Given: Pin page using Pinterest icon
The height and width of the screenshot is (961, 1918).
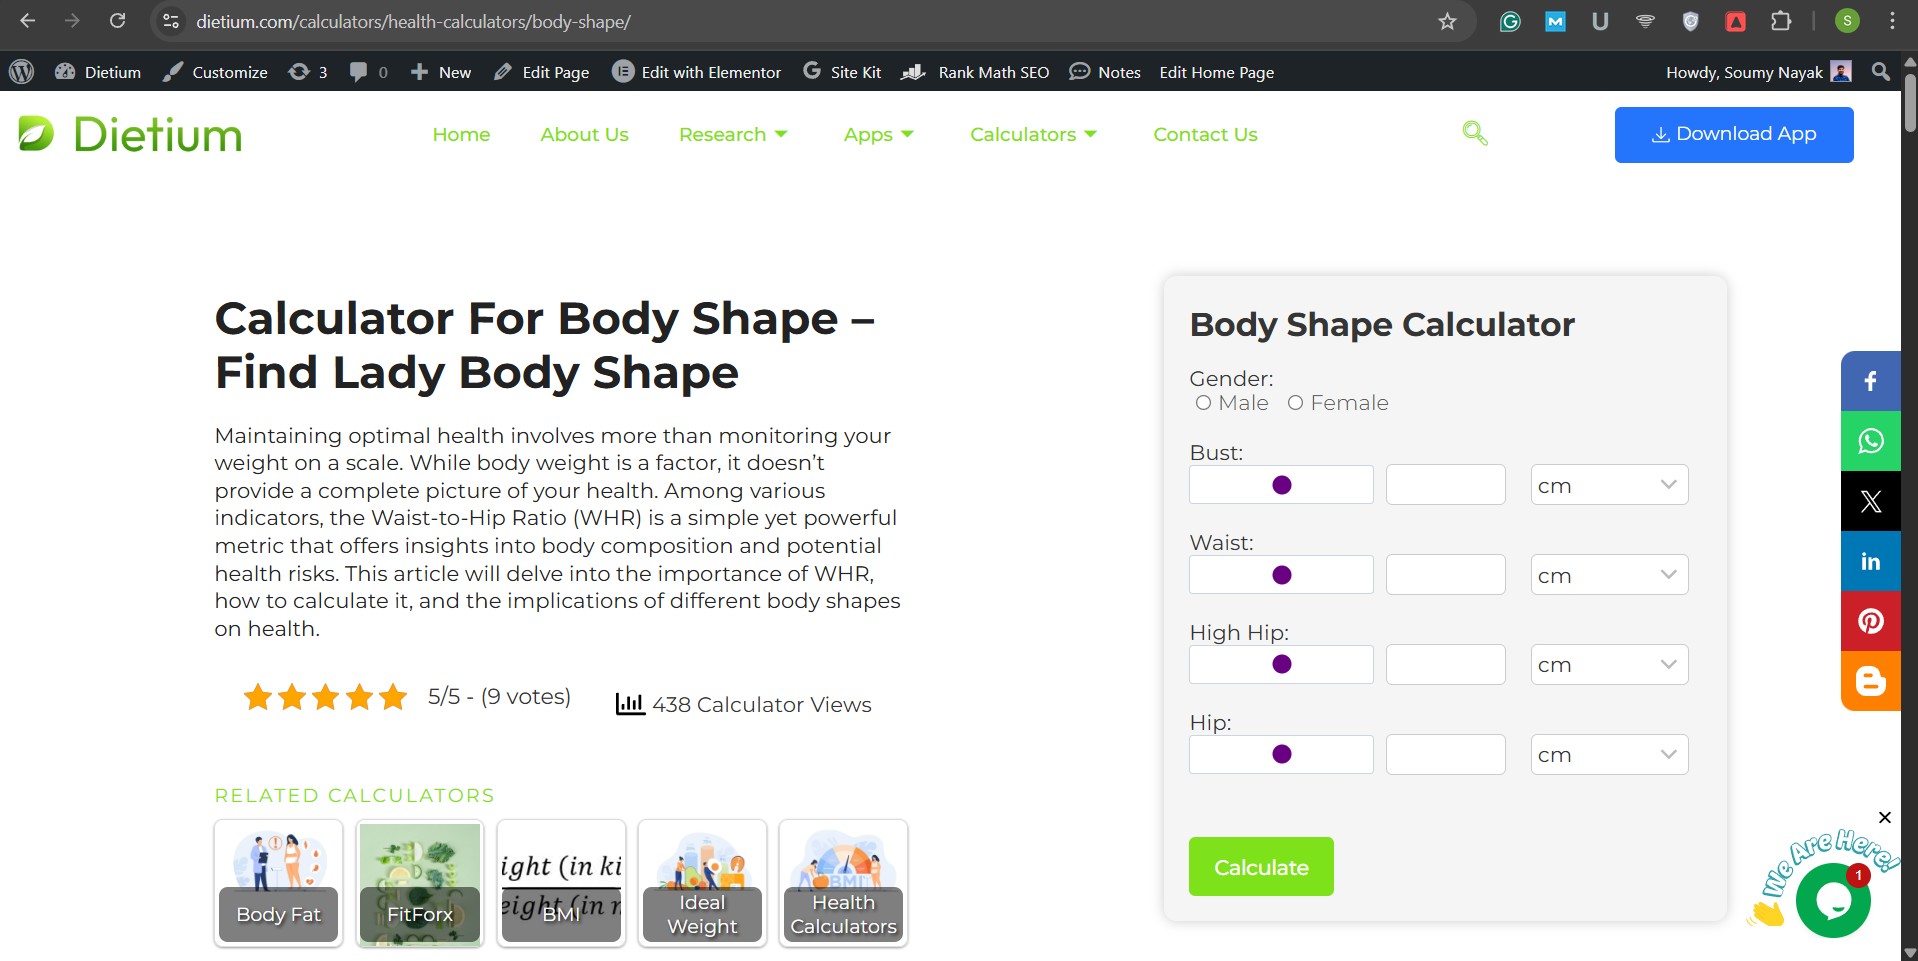Looking at the screenshot, I should (1870, 621).
